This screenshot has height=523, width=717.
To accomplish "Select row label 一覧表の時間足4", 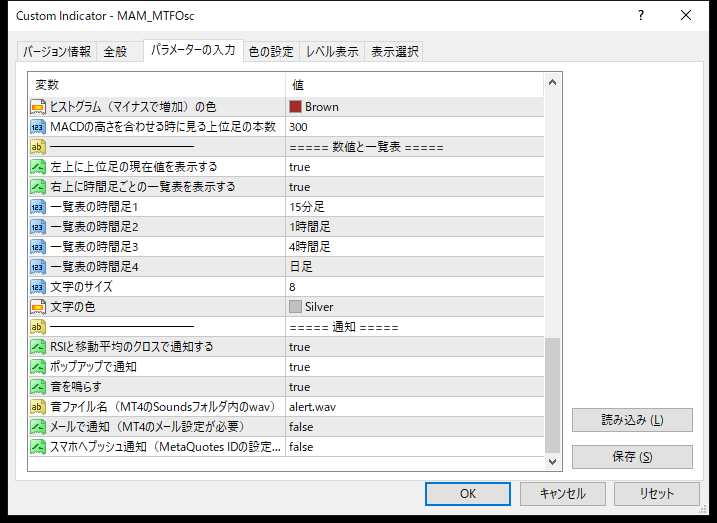I will [94, 267].
